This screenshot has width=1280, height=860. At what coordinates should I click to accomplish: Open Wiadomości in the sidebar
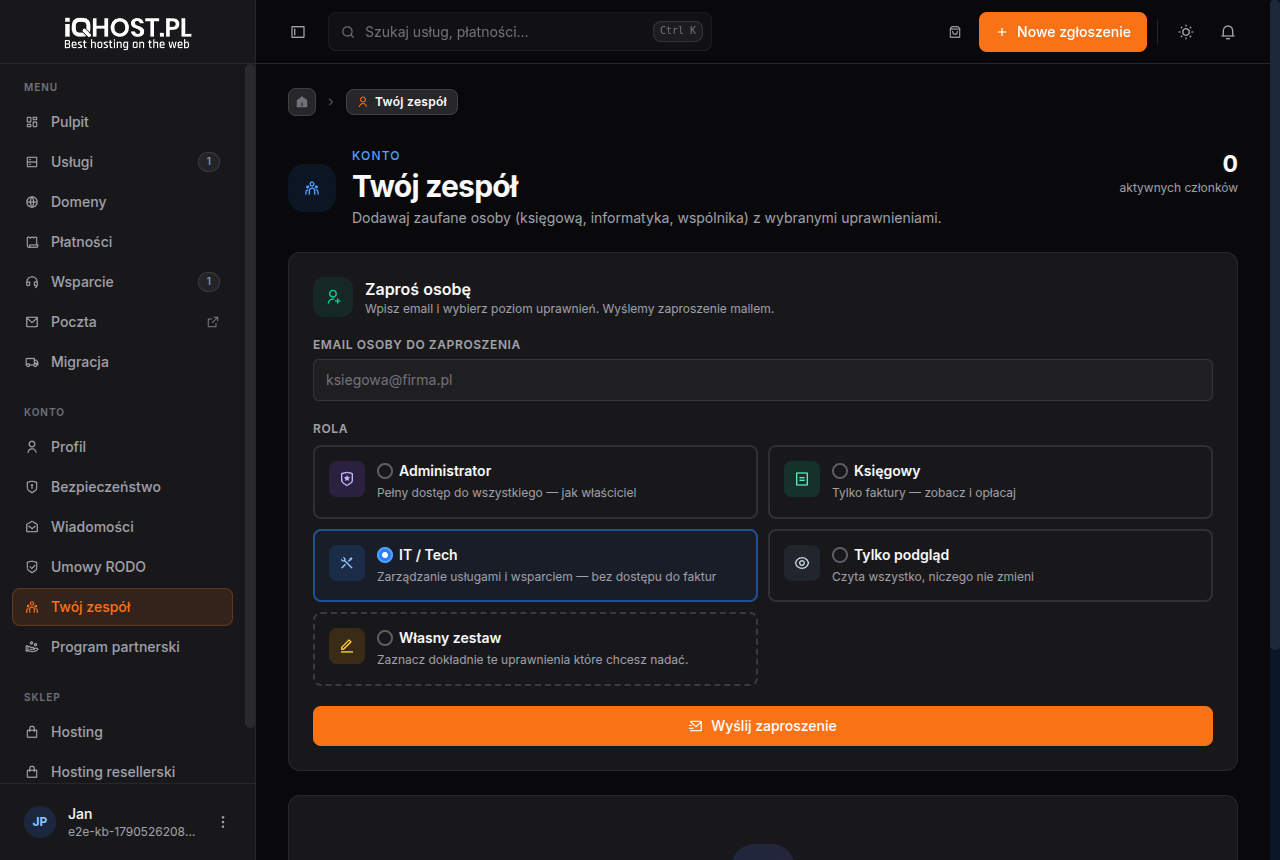tap(122, 527)
